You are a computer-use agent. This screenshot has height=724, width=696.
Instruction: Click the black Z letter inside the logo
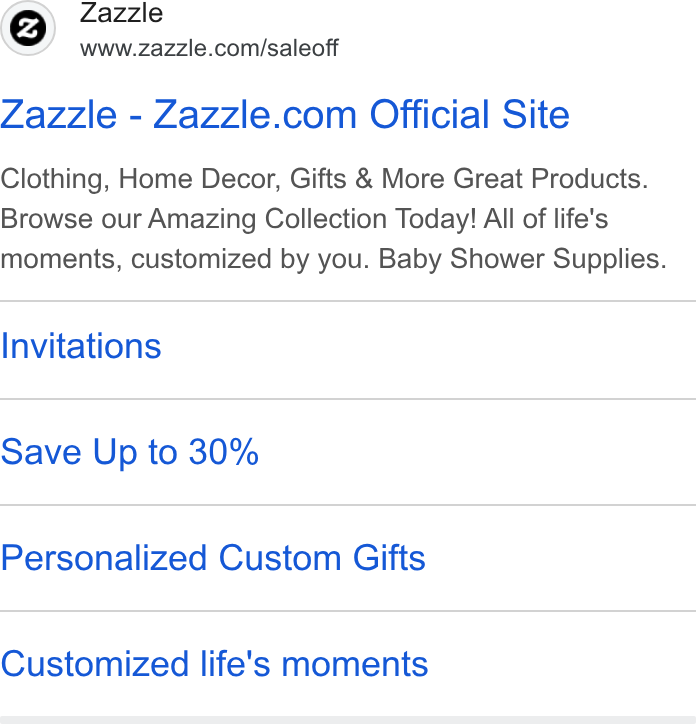coord(28,28)
